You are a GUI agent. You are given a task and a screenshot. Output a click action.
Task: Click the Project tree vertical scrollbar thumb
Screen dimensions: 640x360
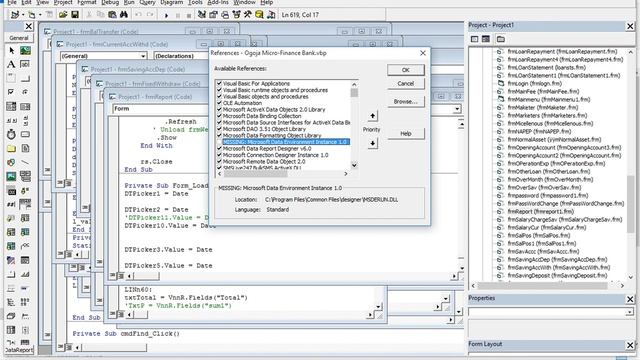click(631, 204)
